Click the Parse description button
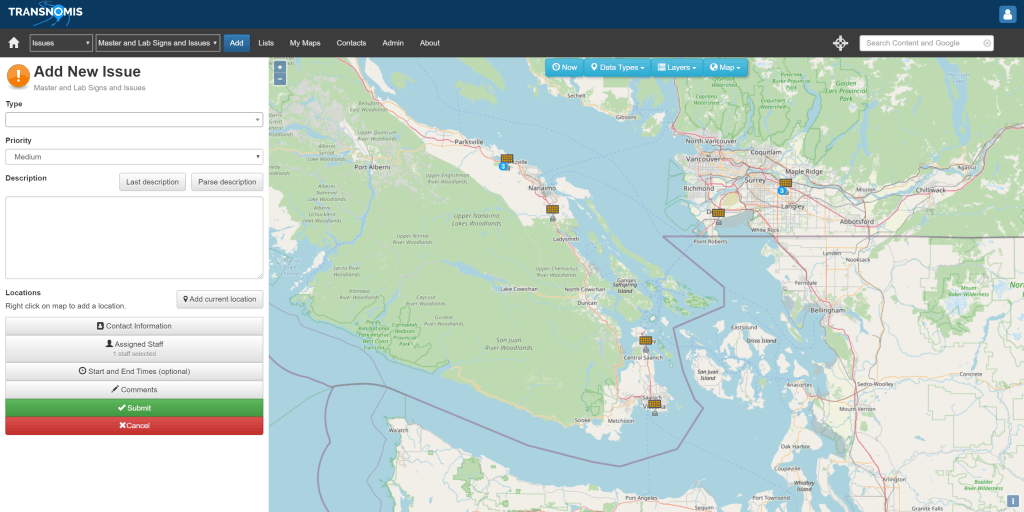Viewport: 1024px width, 512px height. 227,182
